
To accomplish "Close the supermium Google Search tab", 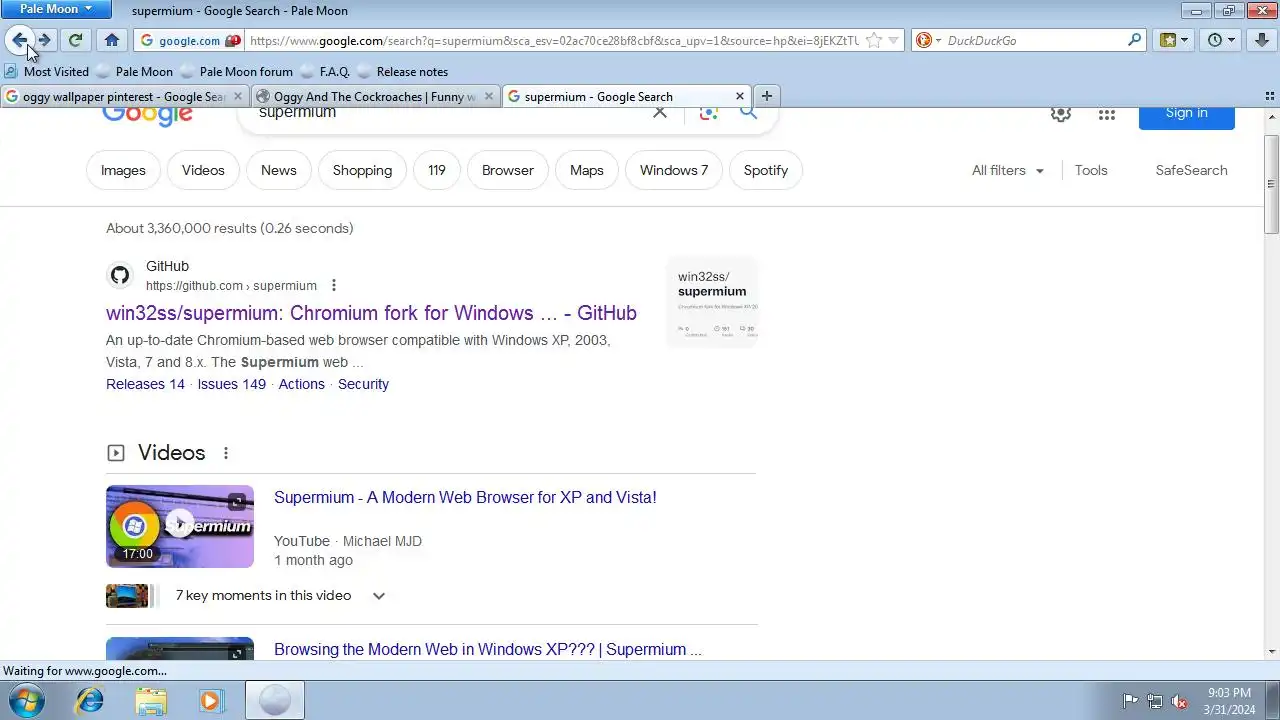I will (x=740, y=97).
